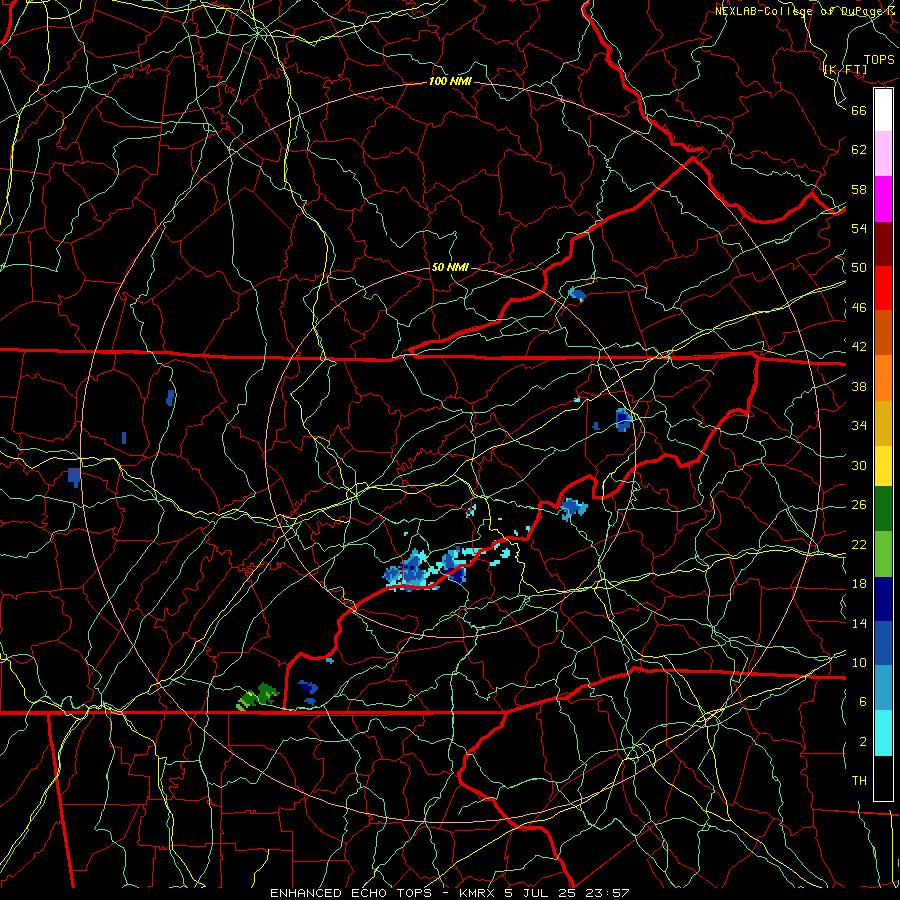Click the '10' legend value
Image resolution: width=900 pixels, height=900 pixels.
[859, 662]
